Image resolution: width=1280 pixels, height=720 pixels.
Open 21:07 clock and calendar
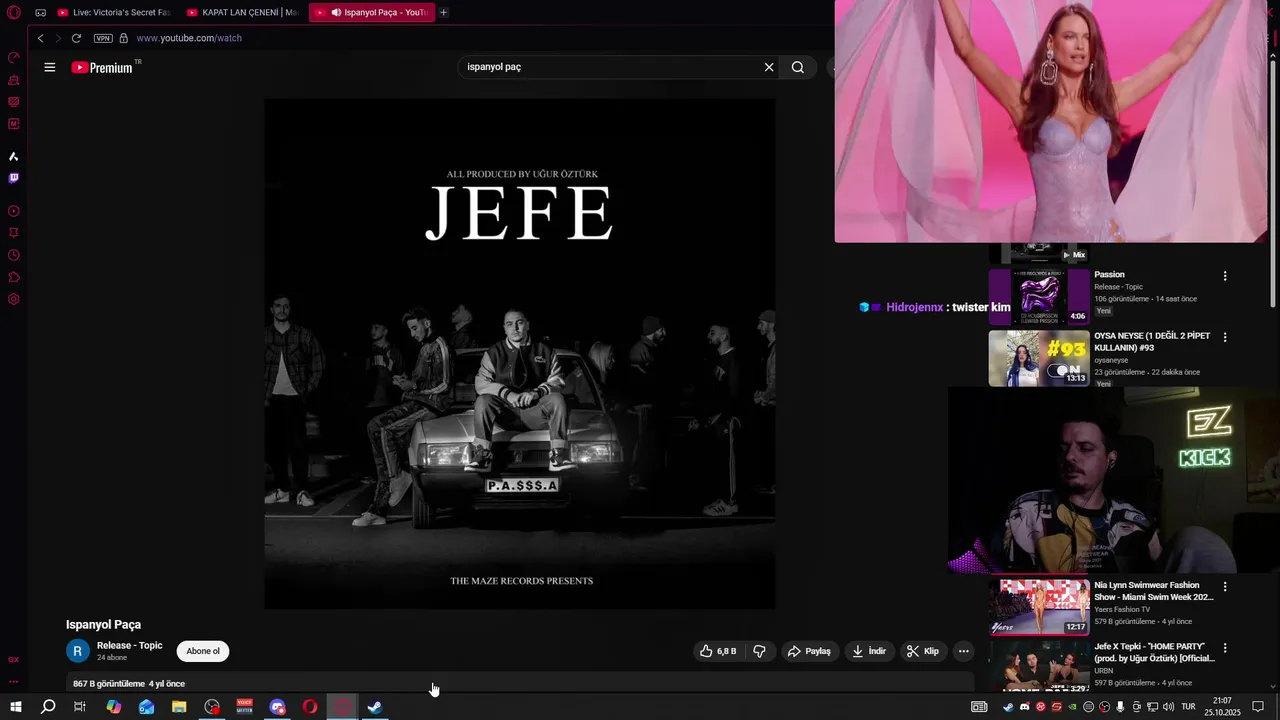(1222, 707)
